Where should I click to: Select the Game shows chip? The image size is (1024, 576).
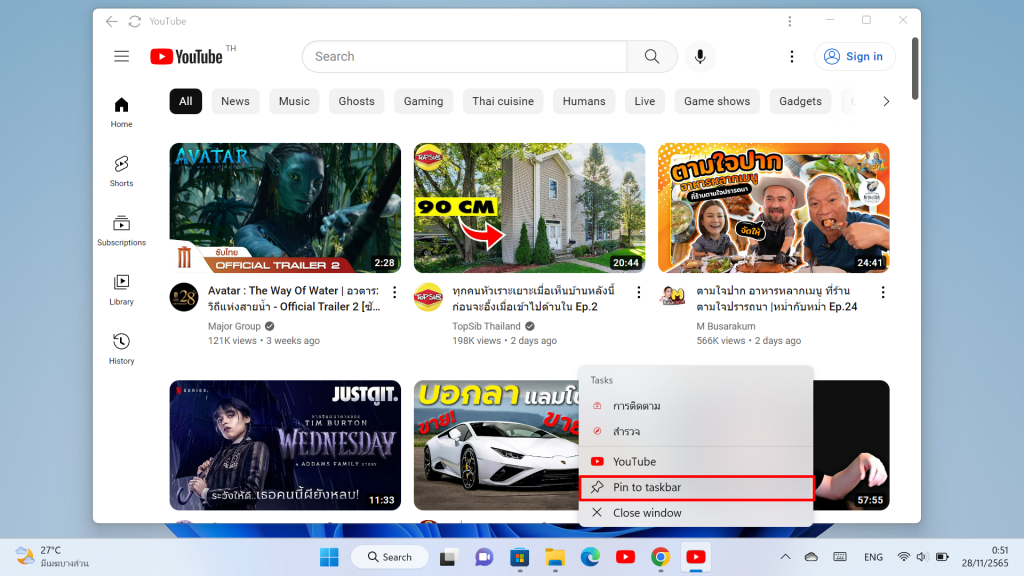tap(717, 101)
